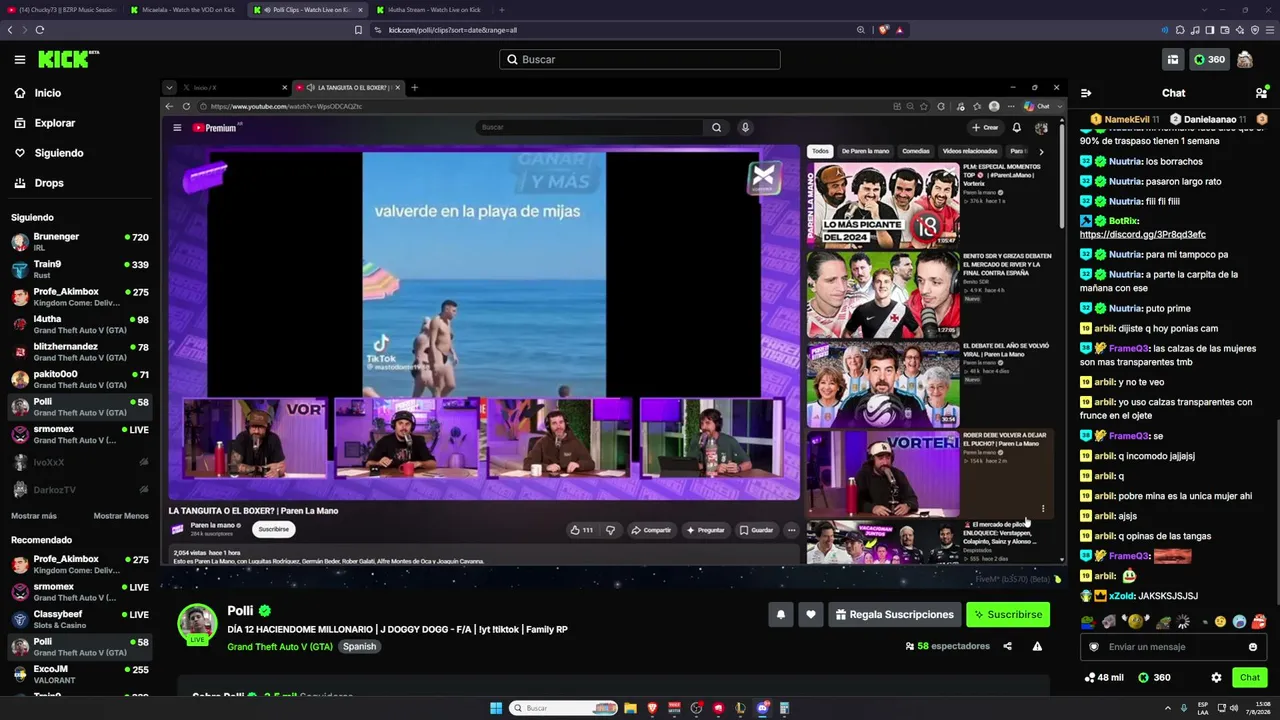Report the stream with warning icon
This screenshot has width=1280, height=720.
(1037, 646)
